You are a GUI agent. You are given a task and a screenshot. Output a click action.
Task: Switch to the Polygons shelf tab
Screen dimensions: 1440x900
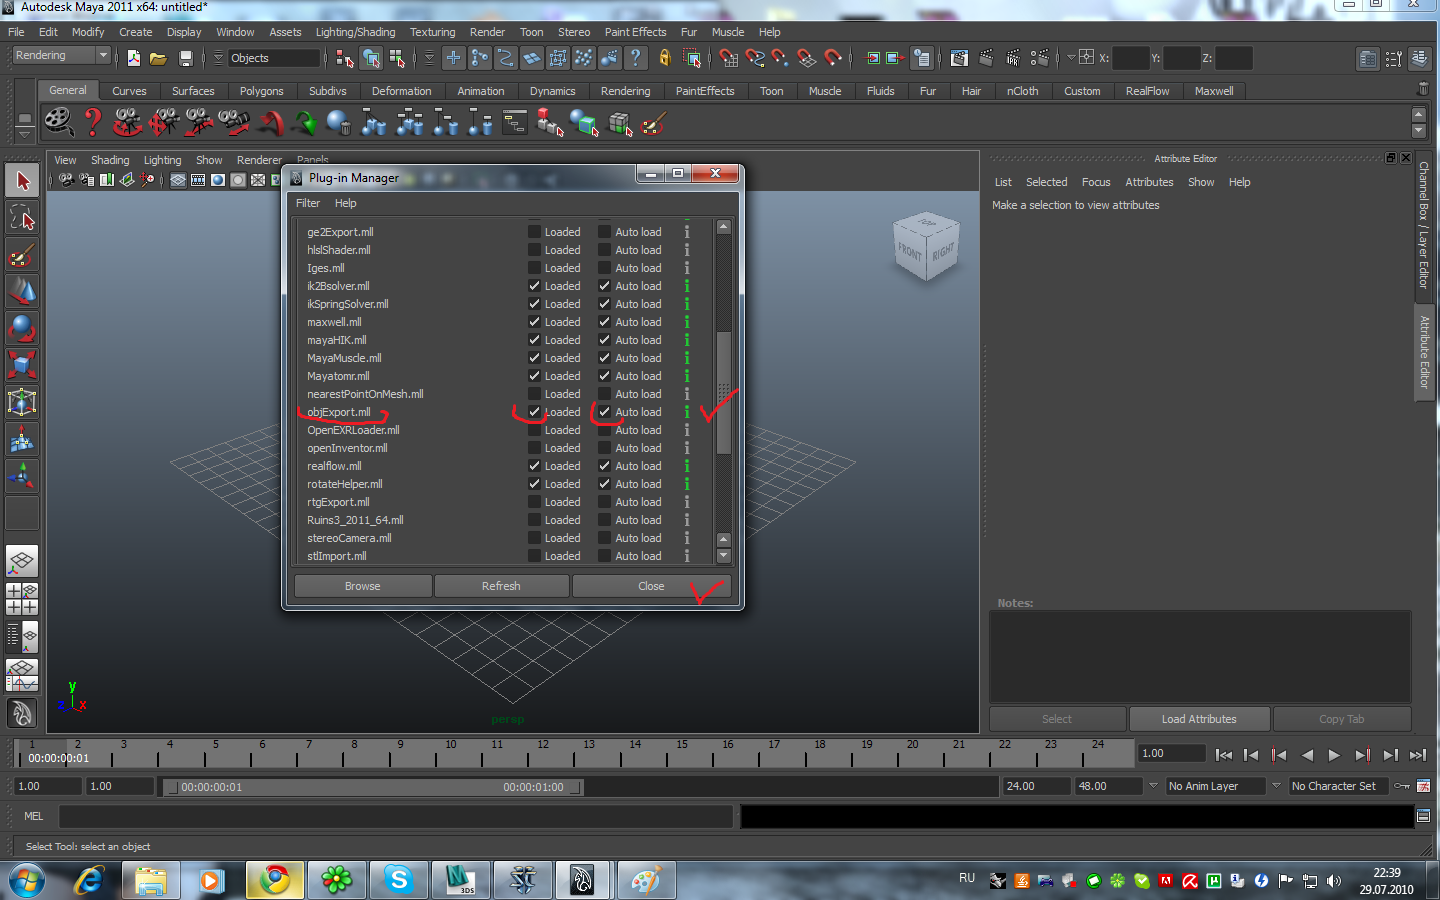(x=262, y=91)
